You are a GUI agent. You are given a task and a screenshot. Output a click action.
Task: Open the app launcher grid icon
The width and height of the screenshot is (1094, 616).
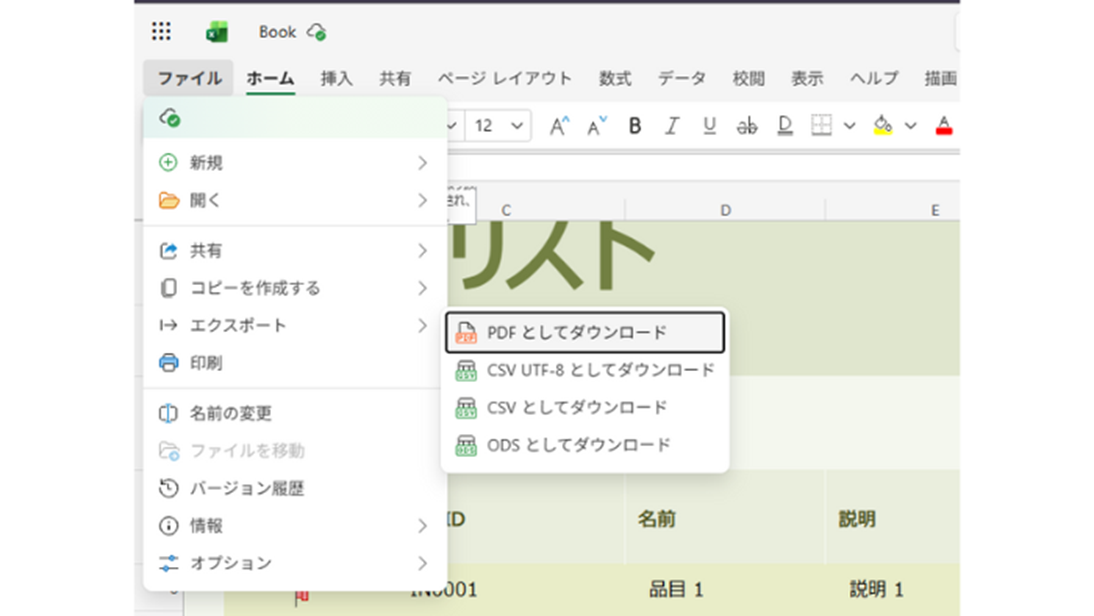coord(161,32)
